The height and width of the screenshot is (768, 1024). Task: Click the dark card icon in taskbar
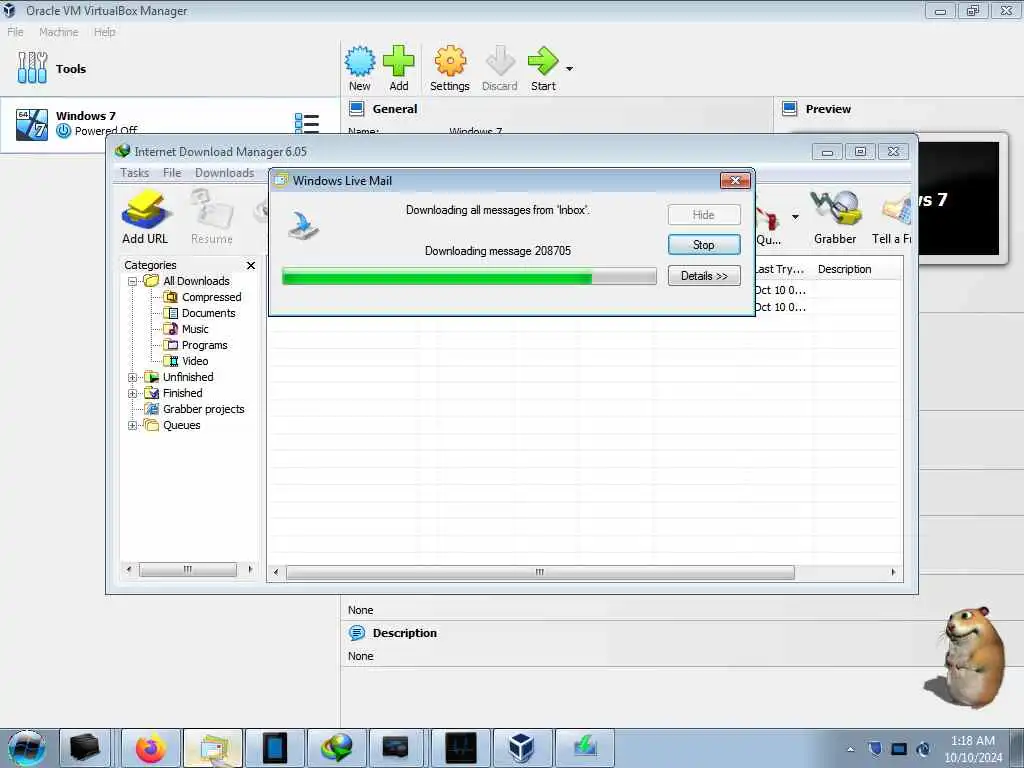[x=396, y=748]
